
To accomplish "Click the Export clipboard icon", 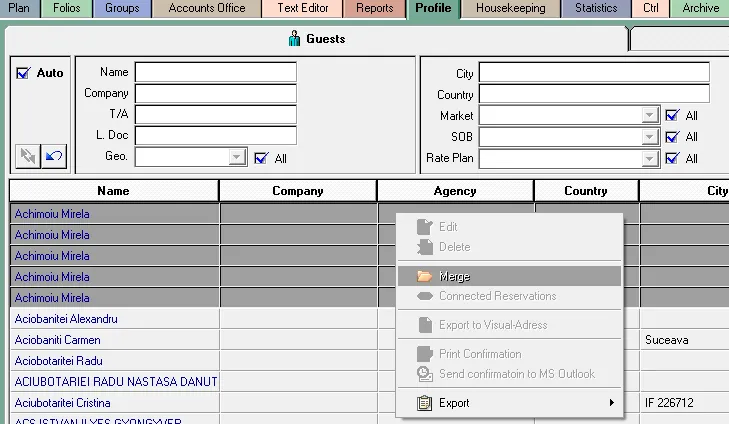I will (x=424, y=403).
